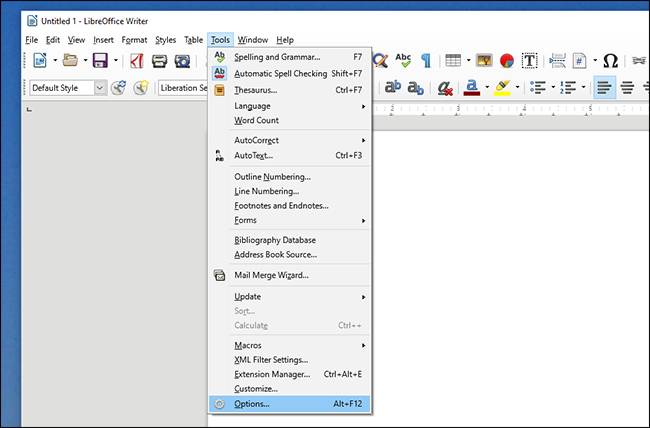Open dropdown arrow next to Save icon

coord(116,61)
